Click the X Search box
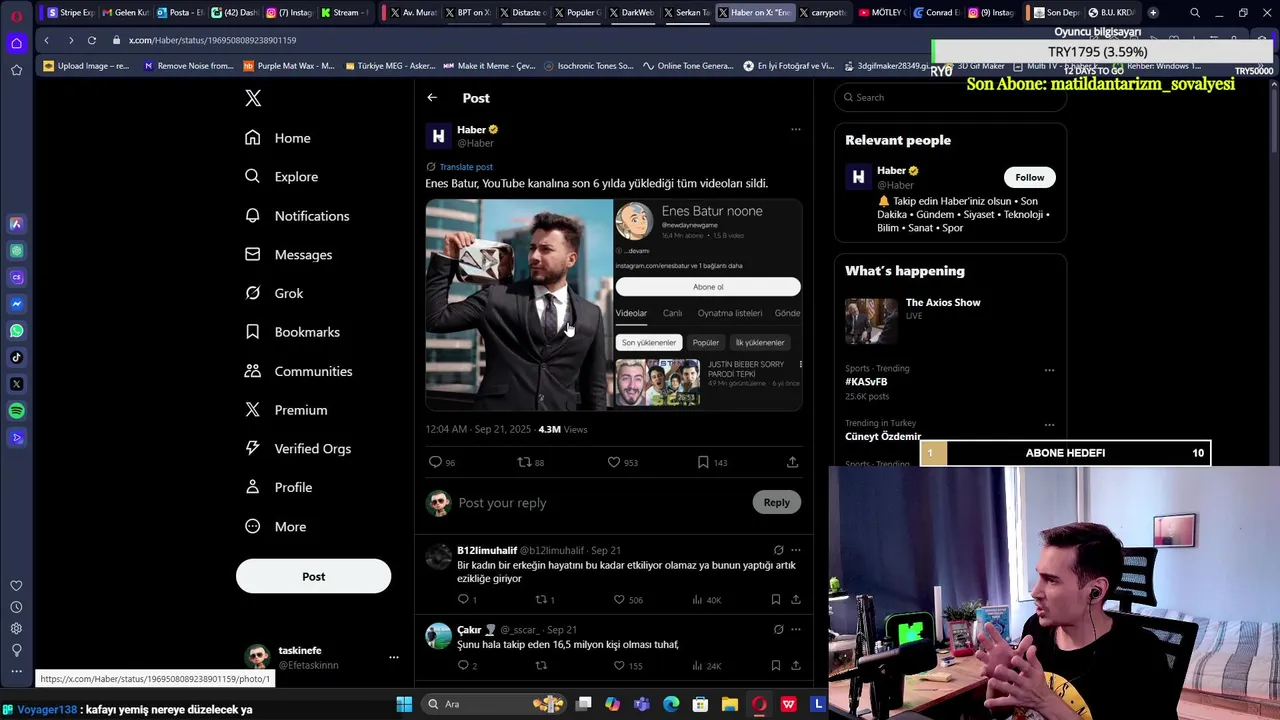The width and height of the screenshot is (1280, 720). (x=950, y=97)
